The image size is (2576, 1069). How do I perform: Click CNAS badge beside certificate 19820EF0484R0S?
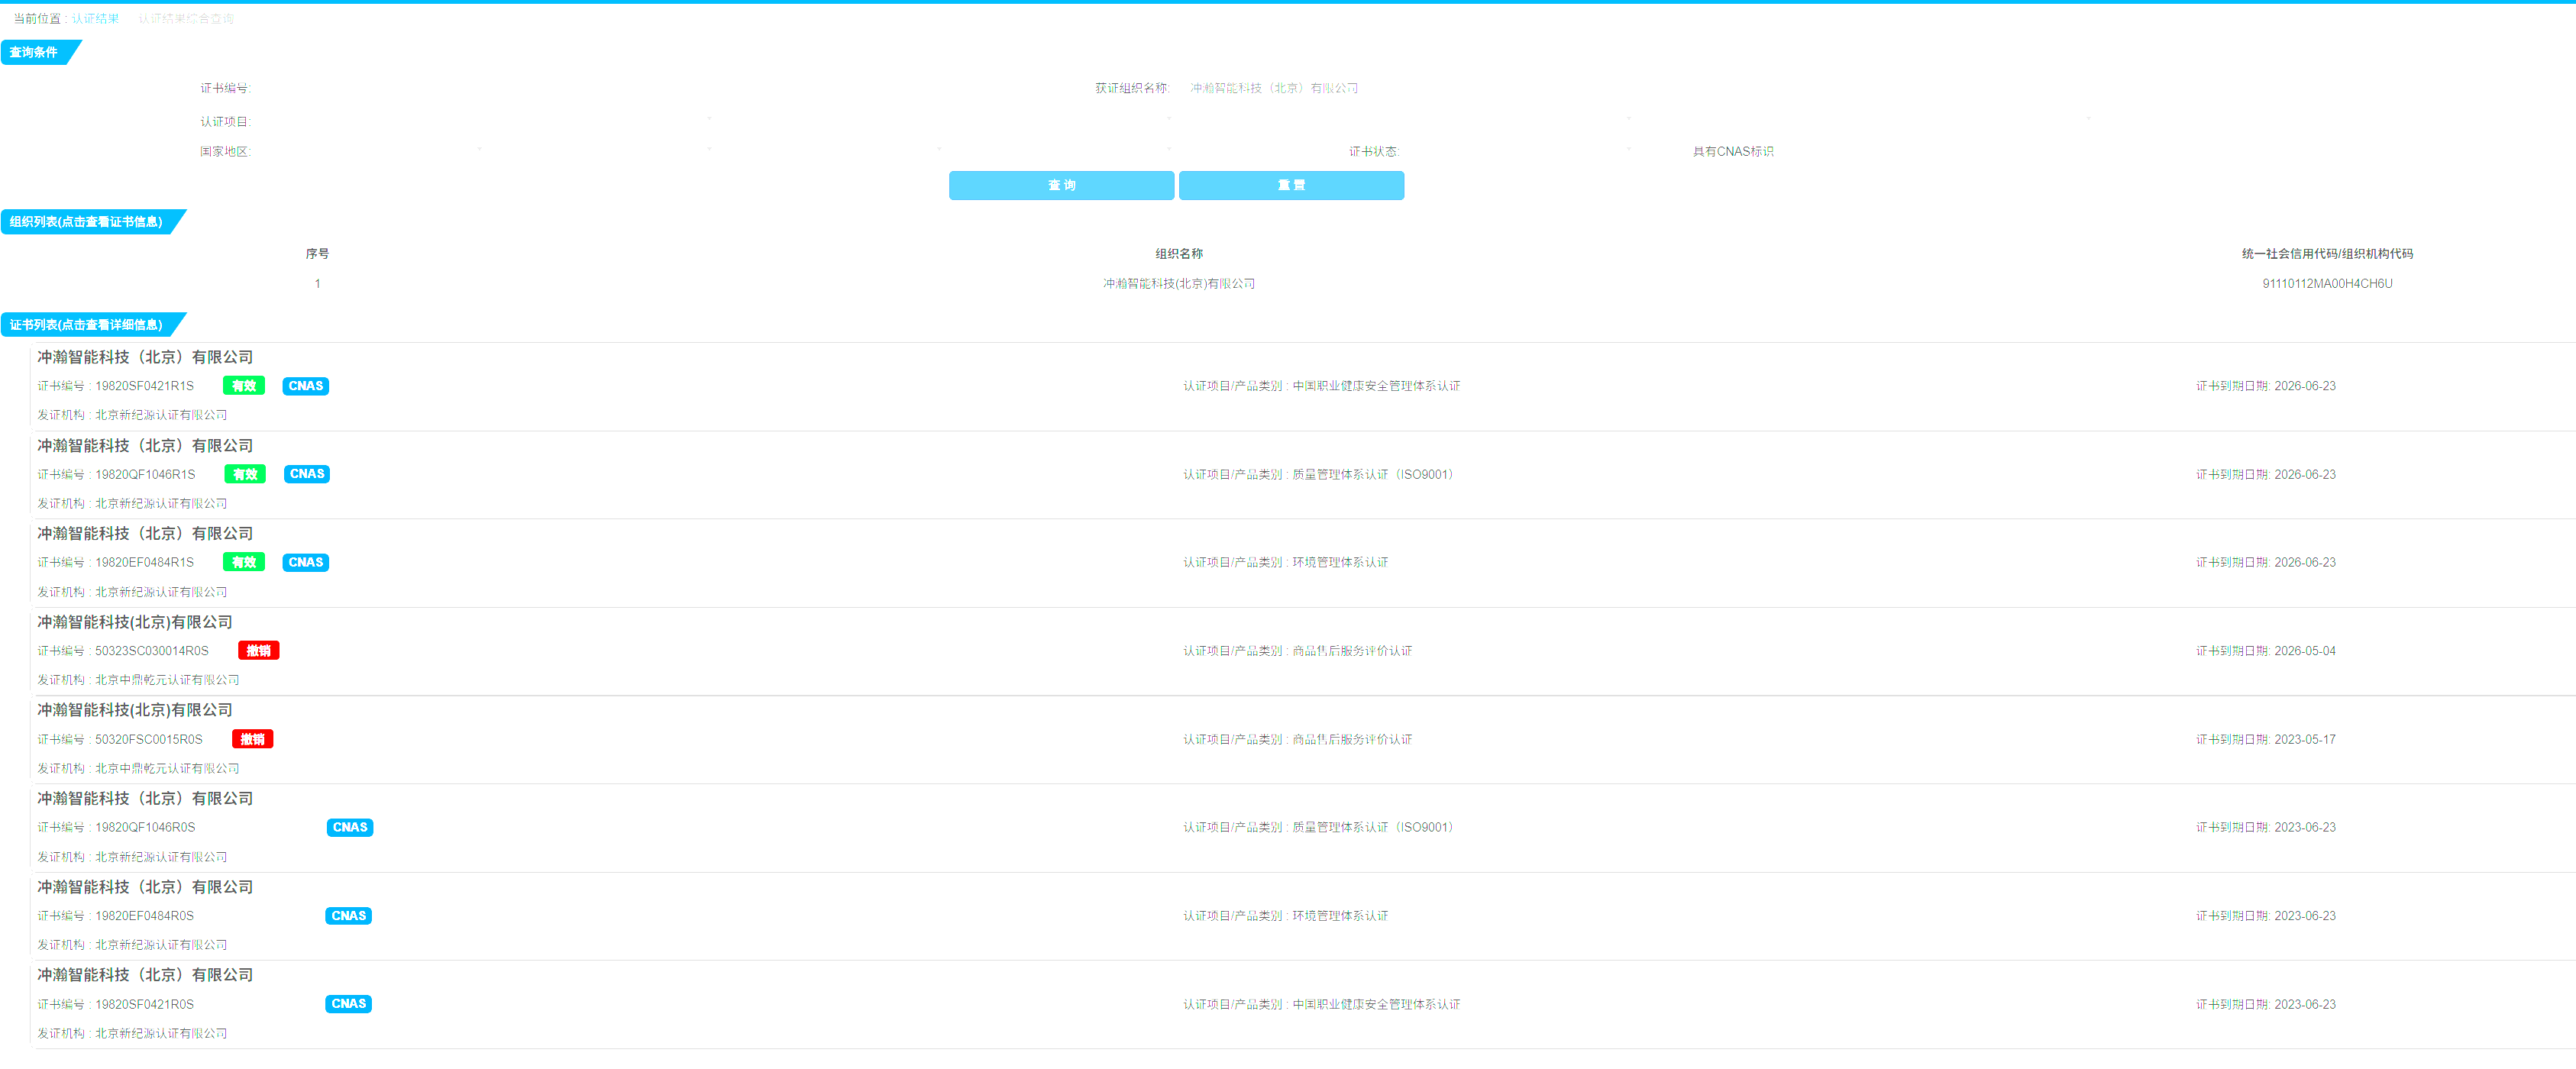tap(348, 916)
